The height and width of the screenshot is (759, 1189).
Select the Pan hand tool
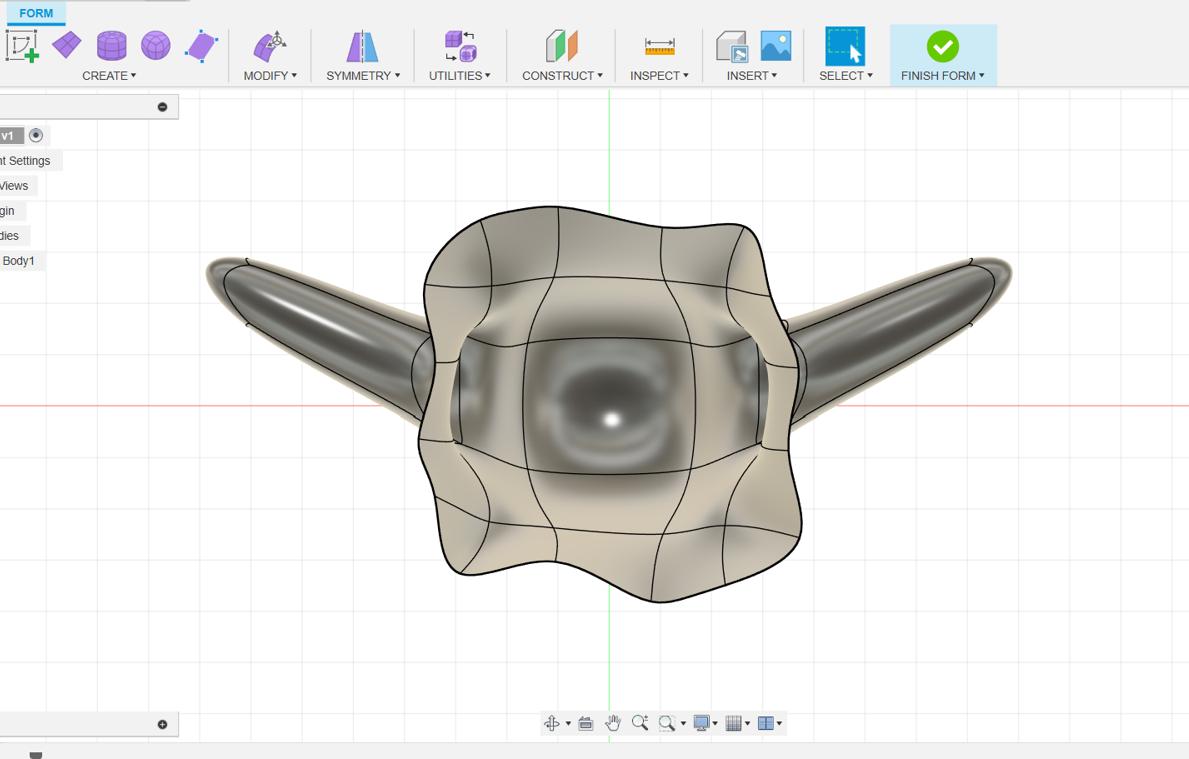(613, 723)
